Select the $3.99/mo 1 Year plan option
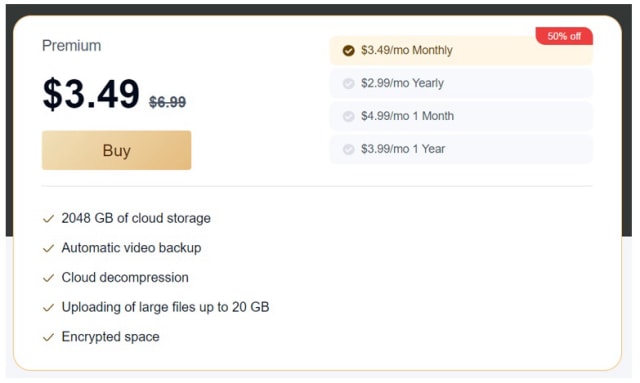Image resolution: width=640 pixels, height=383 pixels. (461, 149)
